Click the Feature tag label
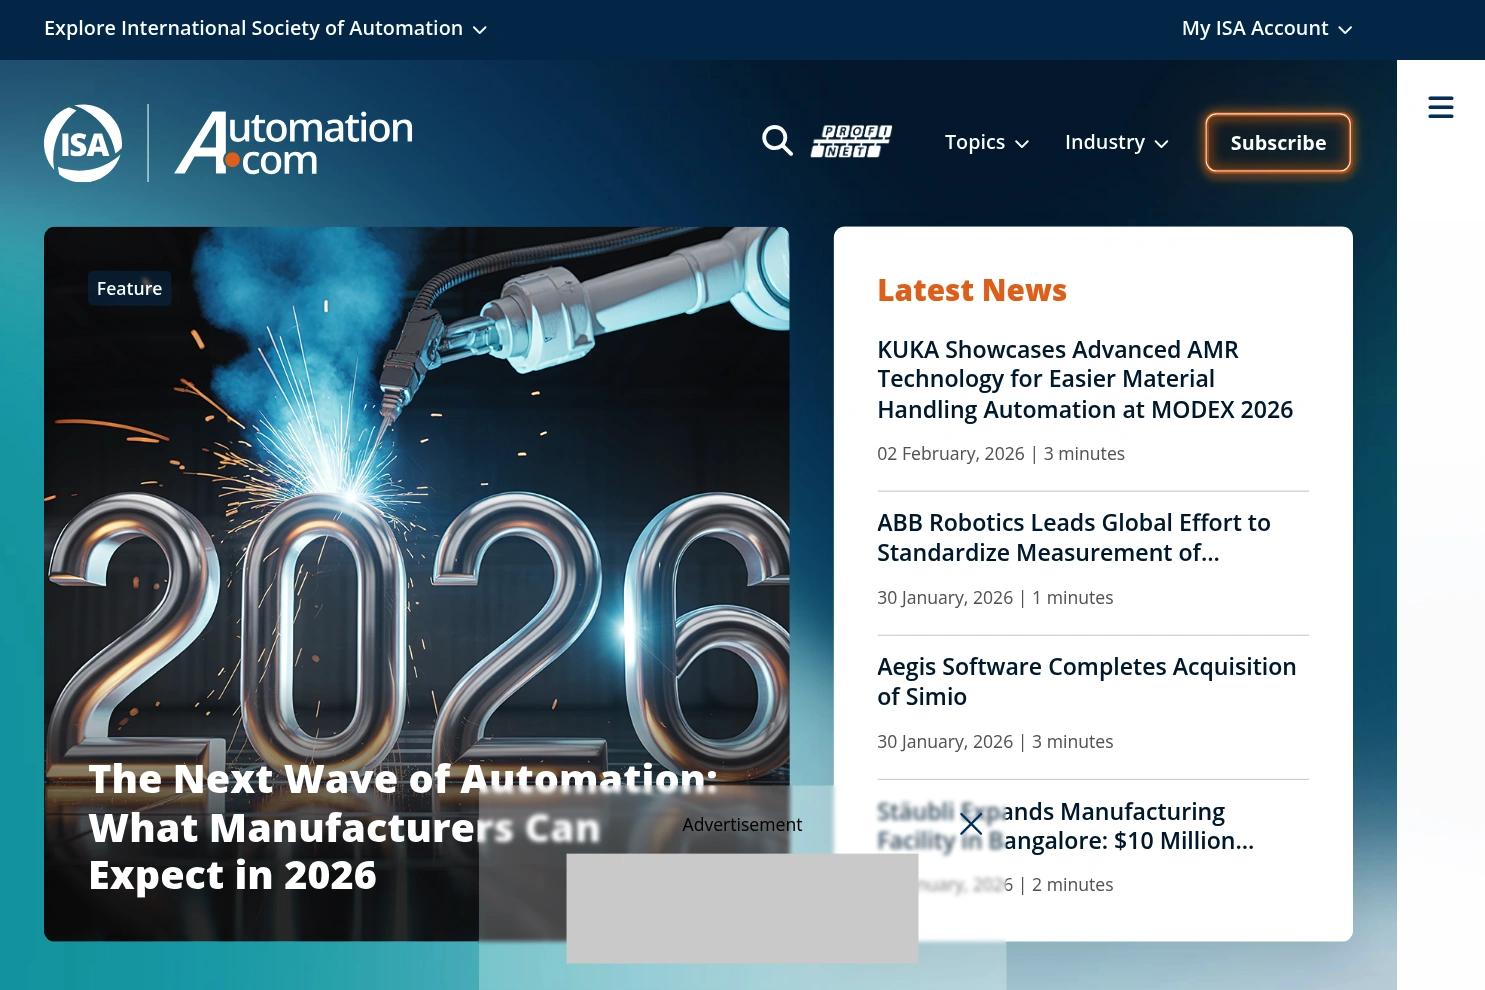 click(x=129, y=288)
